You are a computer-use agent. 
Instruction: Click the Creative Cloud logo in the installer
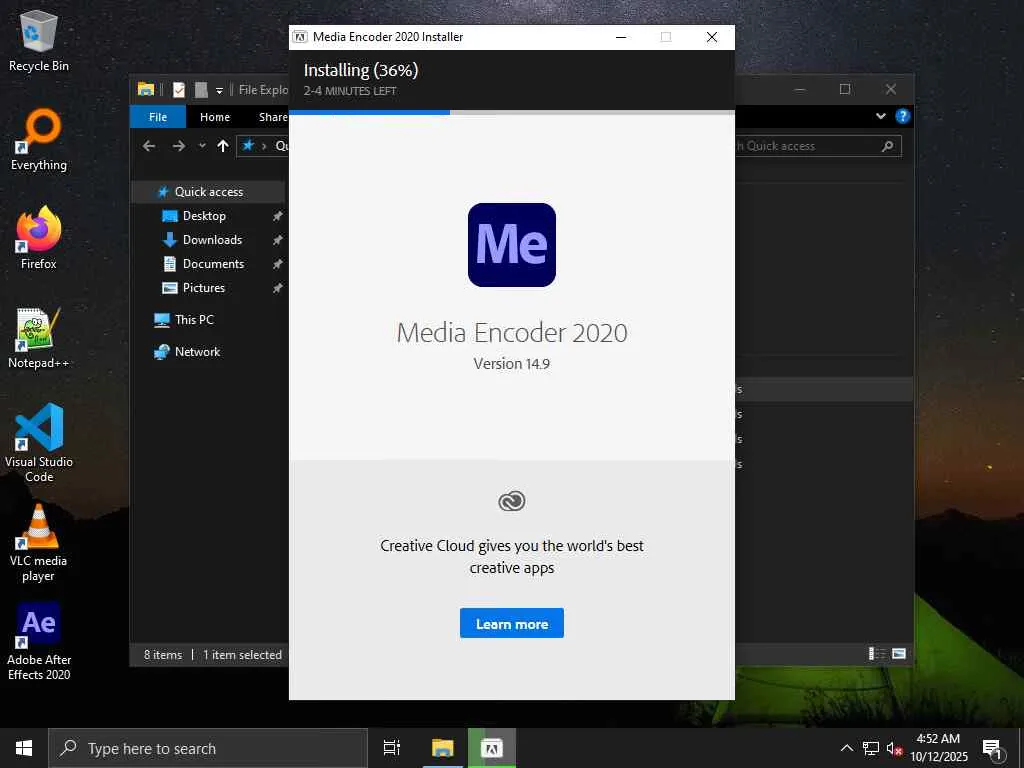point(512,502)
